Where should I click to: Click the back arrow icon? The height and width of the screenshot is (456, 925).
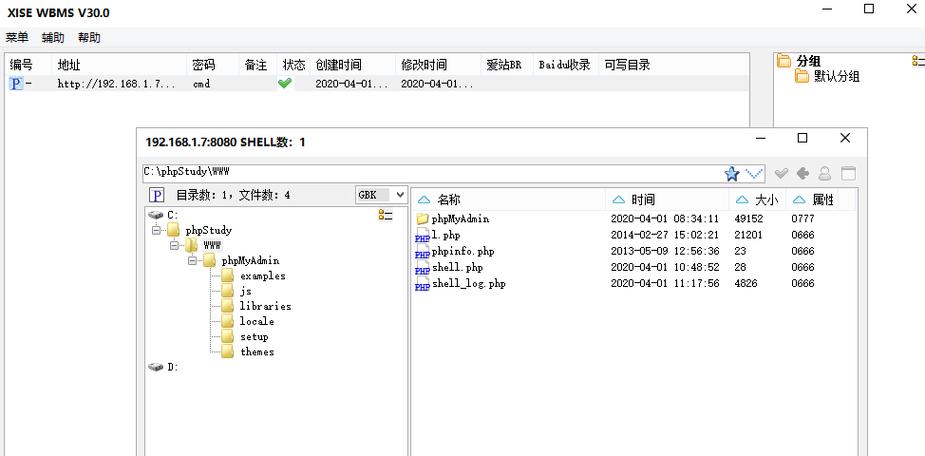pos(803,173)
